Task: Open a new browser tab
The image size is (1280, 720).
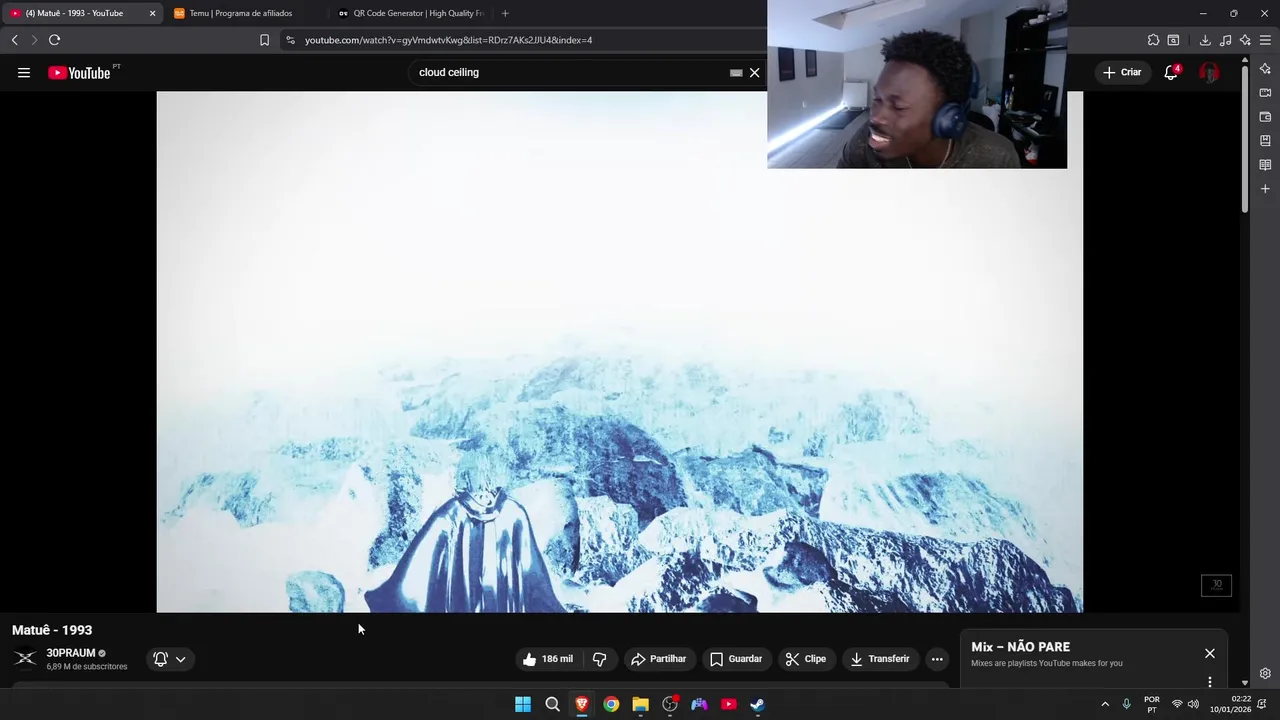Action: [x=505, y=13]
